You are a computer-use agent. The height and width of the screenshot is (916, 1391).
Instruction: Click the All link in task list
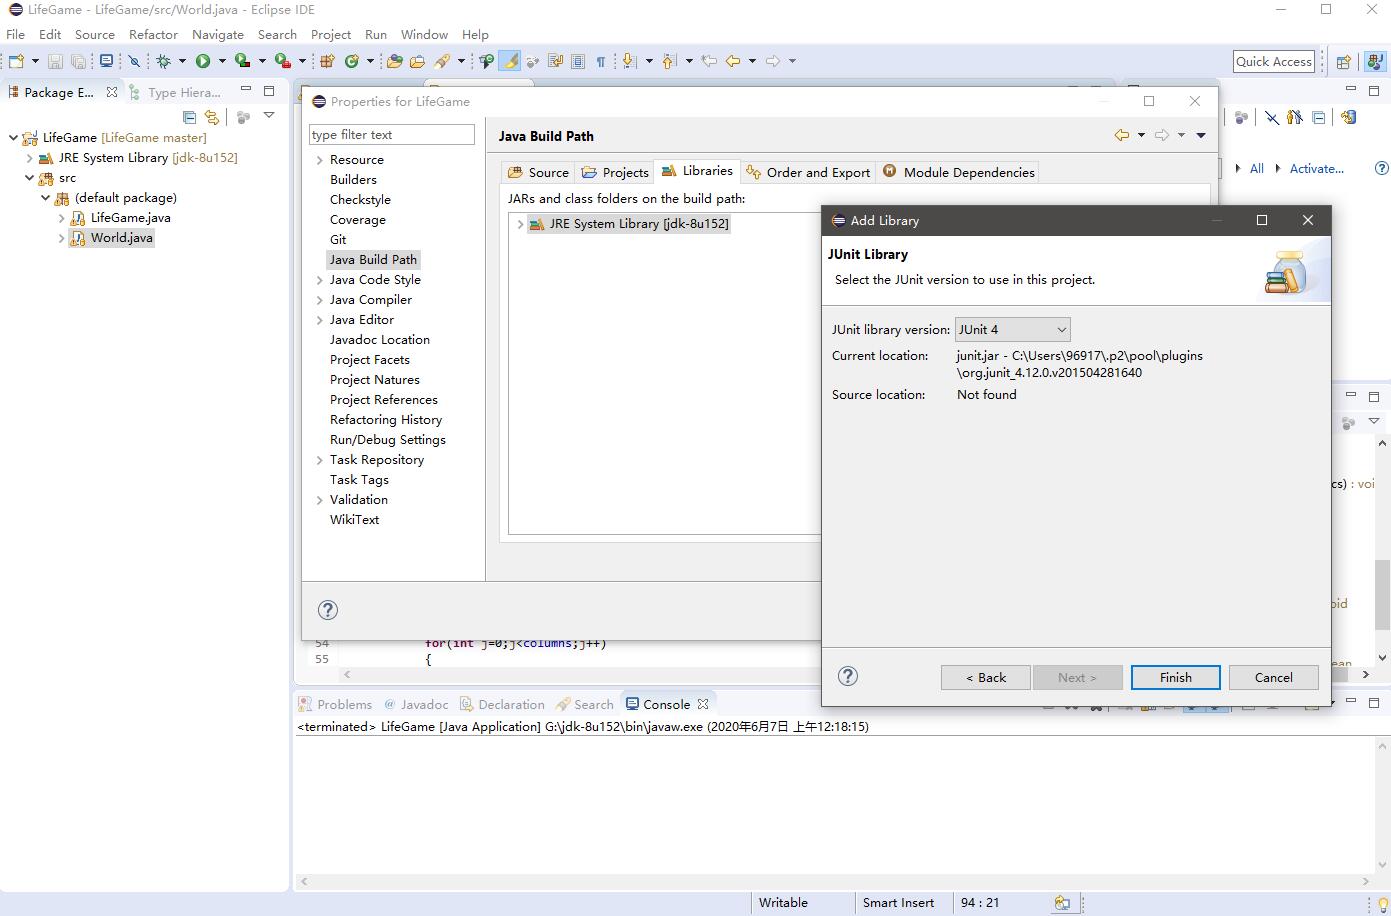[x=1257, y=168]
